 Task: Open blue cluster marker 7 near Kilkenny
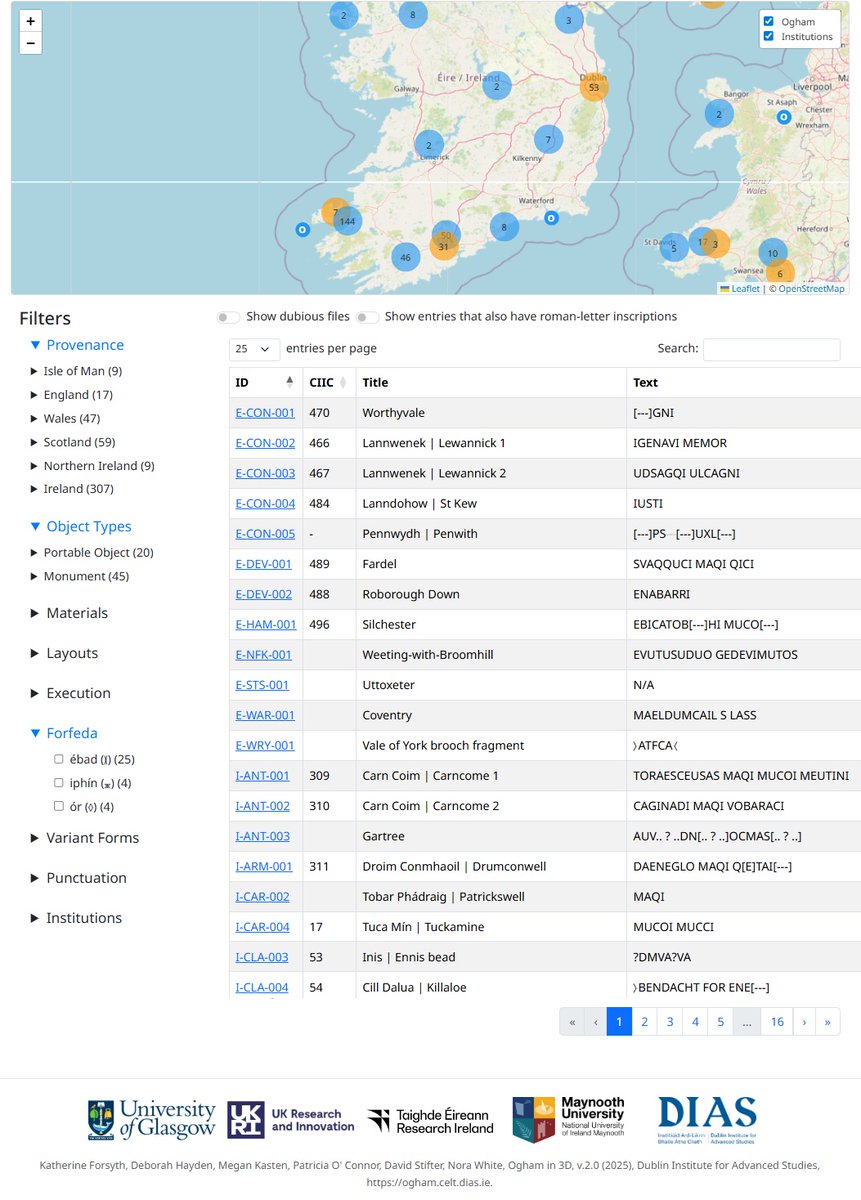click(548, 140)
